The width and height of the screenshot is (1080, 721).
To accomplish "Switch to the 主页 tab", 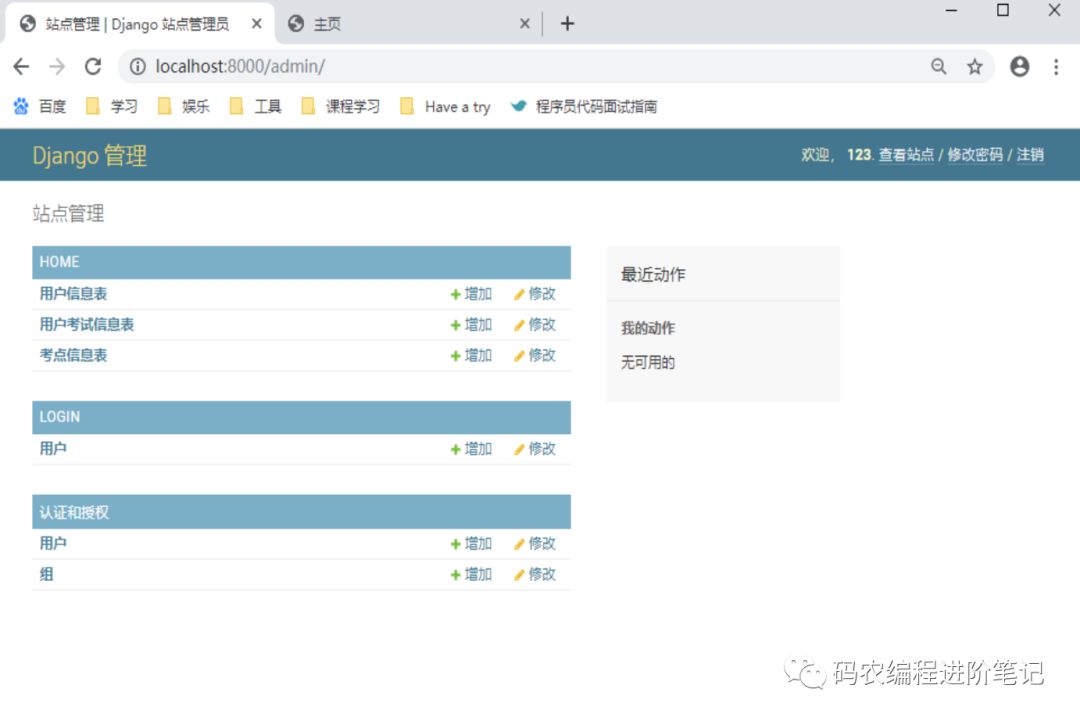I will click(x=400, y=24).
